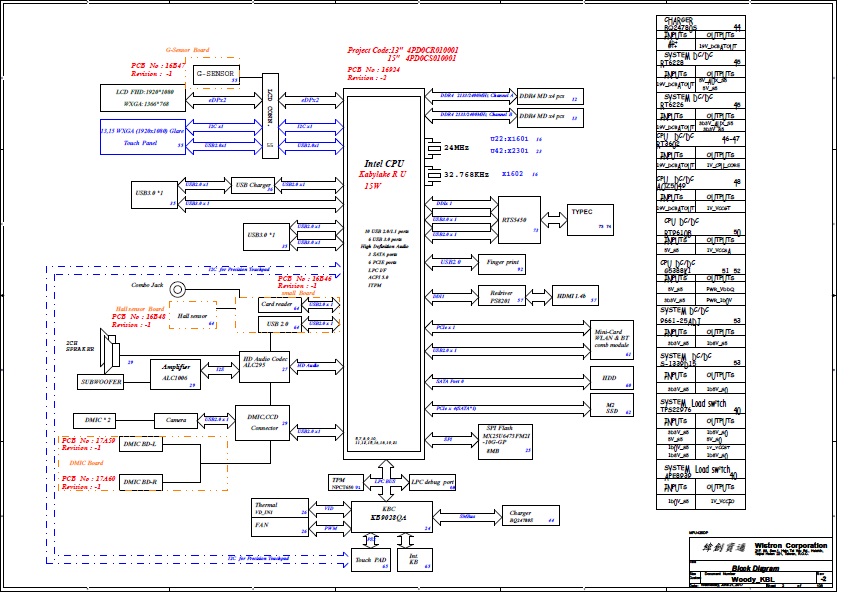Click the red "Kabylake R U" text
This screenshot has width=851, height=601.
382,174
